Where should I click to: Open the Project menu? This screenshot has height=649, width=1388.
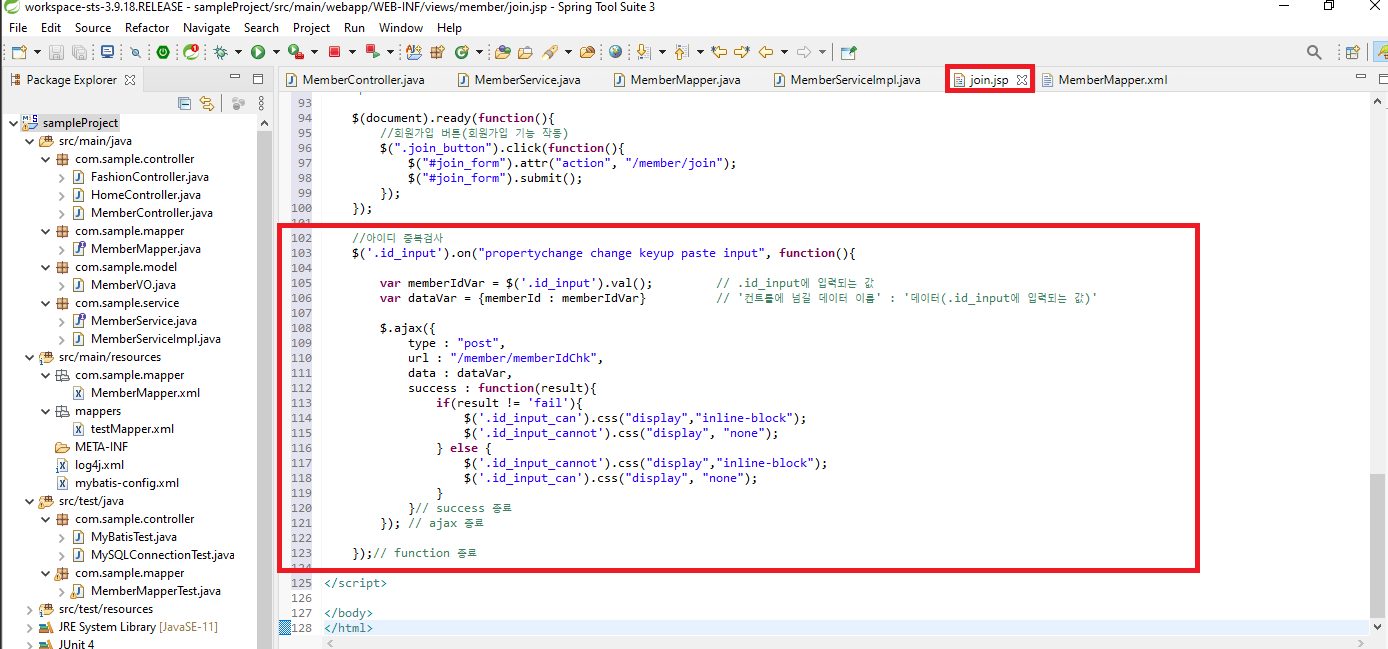point(311,27)
